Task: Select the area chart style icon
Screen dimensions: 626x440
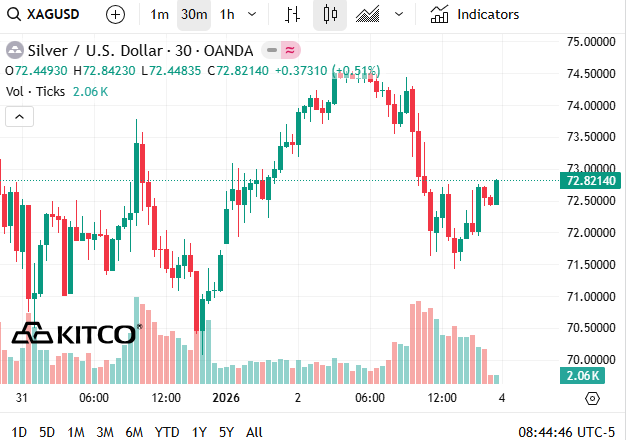Action: [x=367, y=15]
